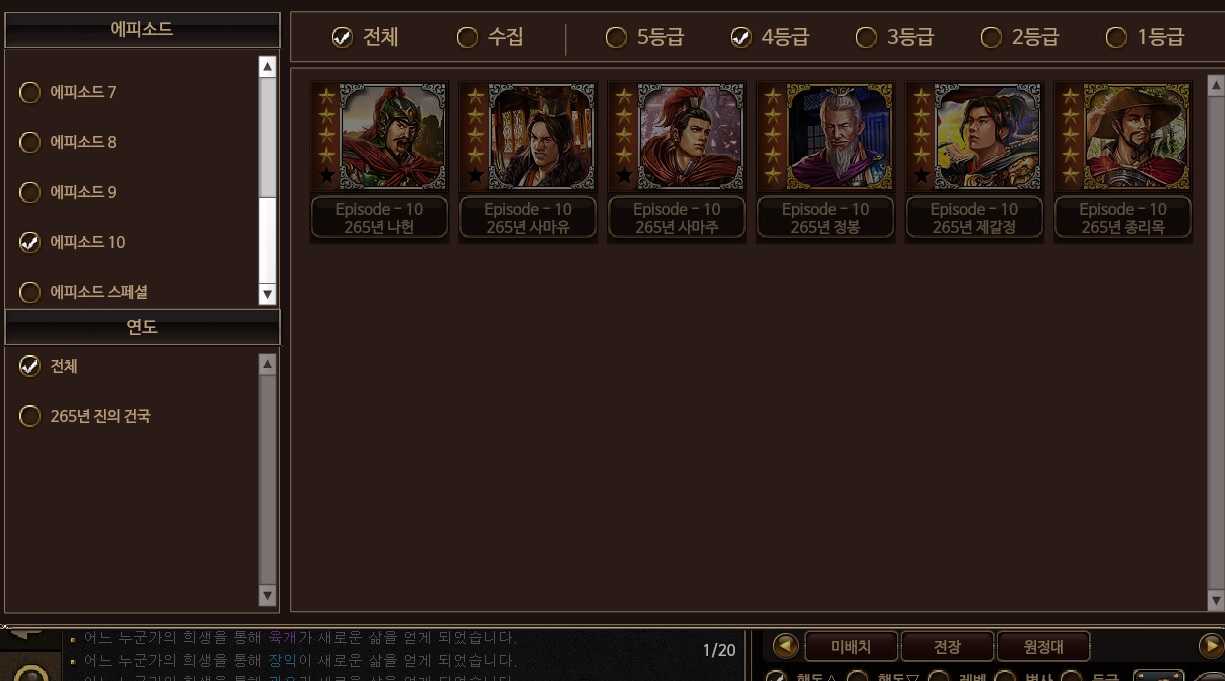Screen dimensions: 1225x681
Task: Pick the 265년 제갈정 hero card
Action: tap(975, 162)
